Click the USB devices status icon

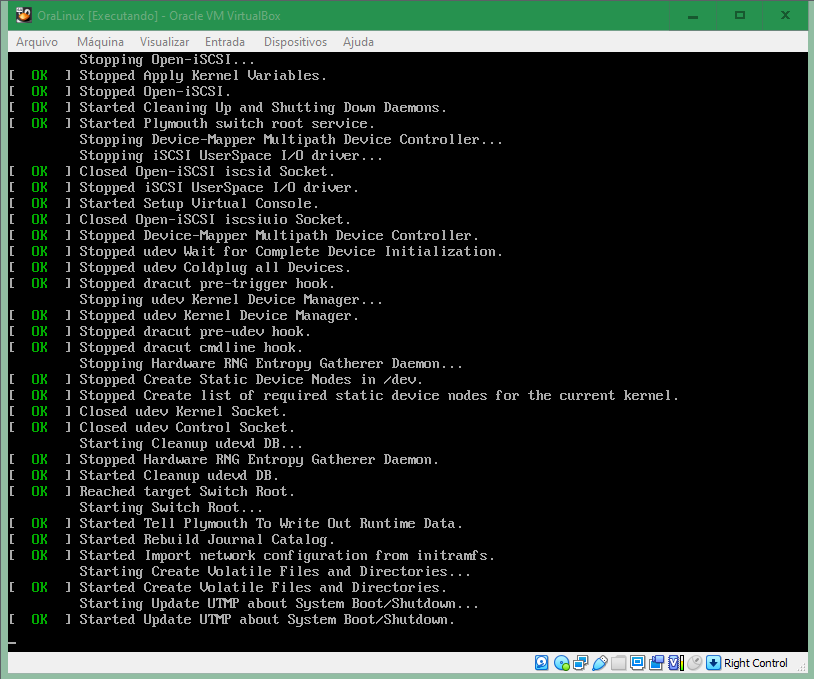[x=600, y=662]
